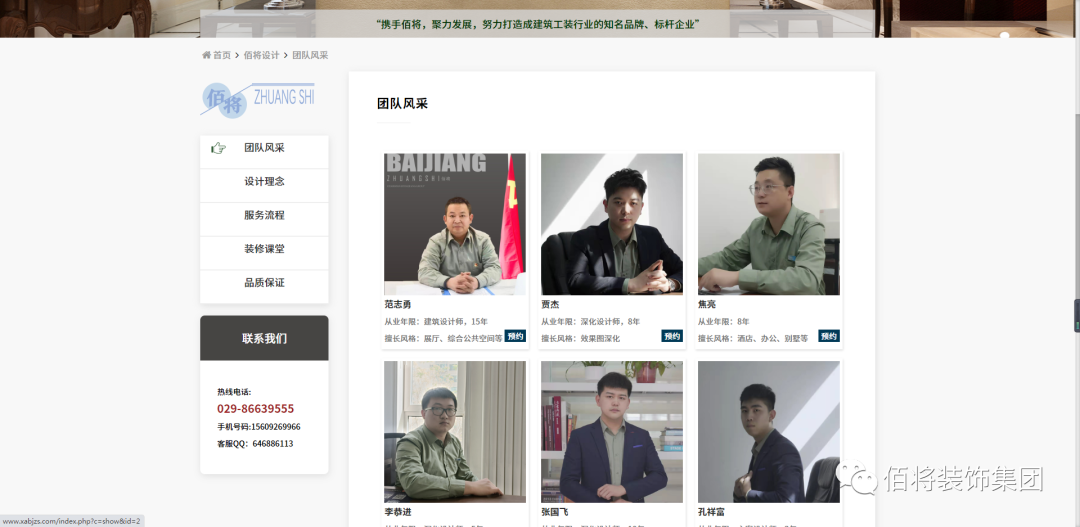This screenshot has width=1080, height=527.
Task: Click 团队风采 page heading
Action: click(x=402, y=104)
